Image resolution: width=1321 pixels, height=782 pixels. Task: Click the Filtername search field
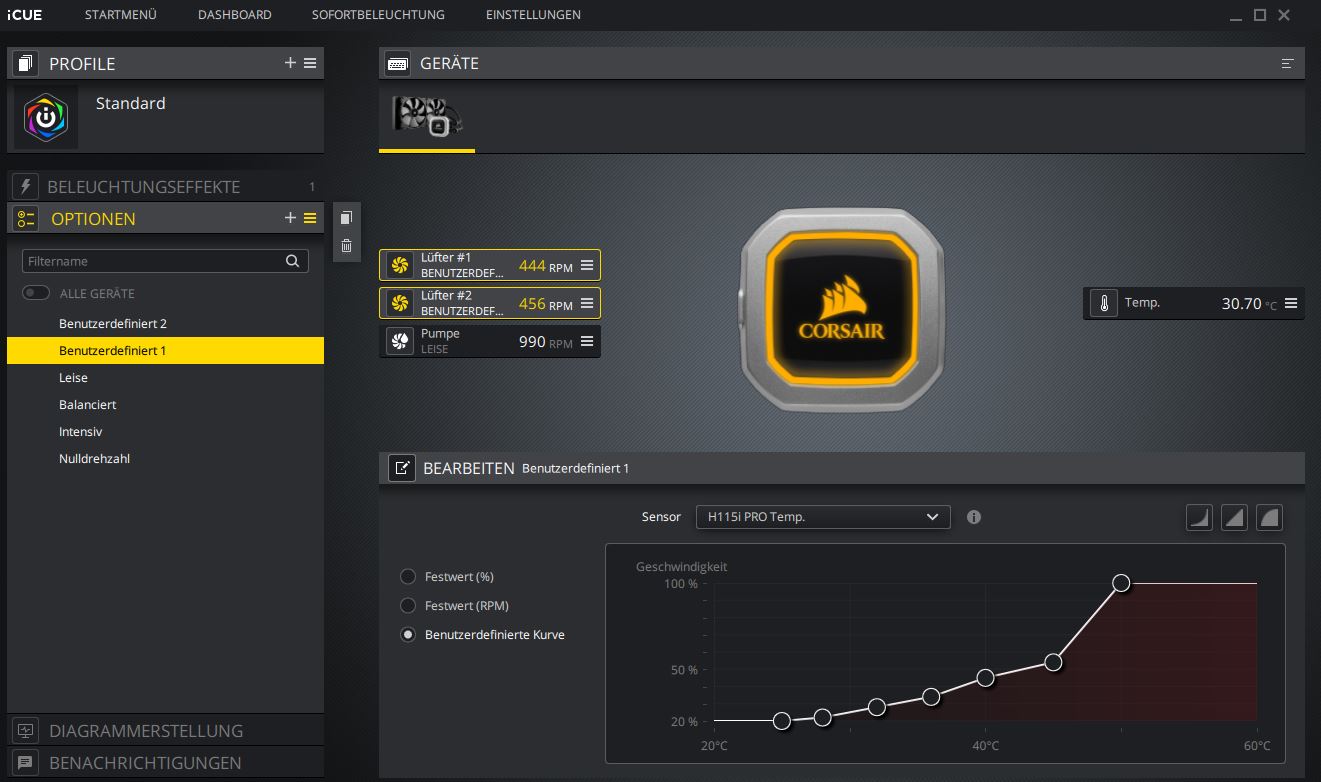click(x=165, y=261)
